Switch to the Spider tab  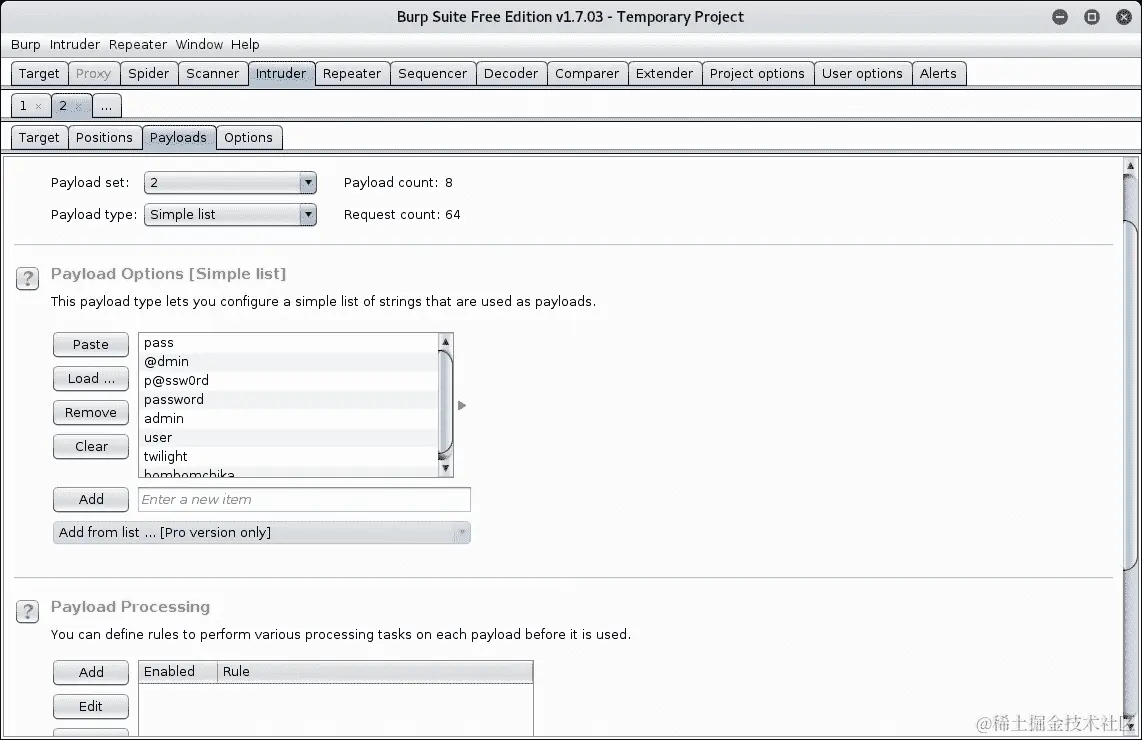coord(149,74)
